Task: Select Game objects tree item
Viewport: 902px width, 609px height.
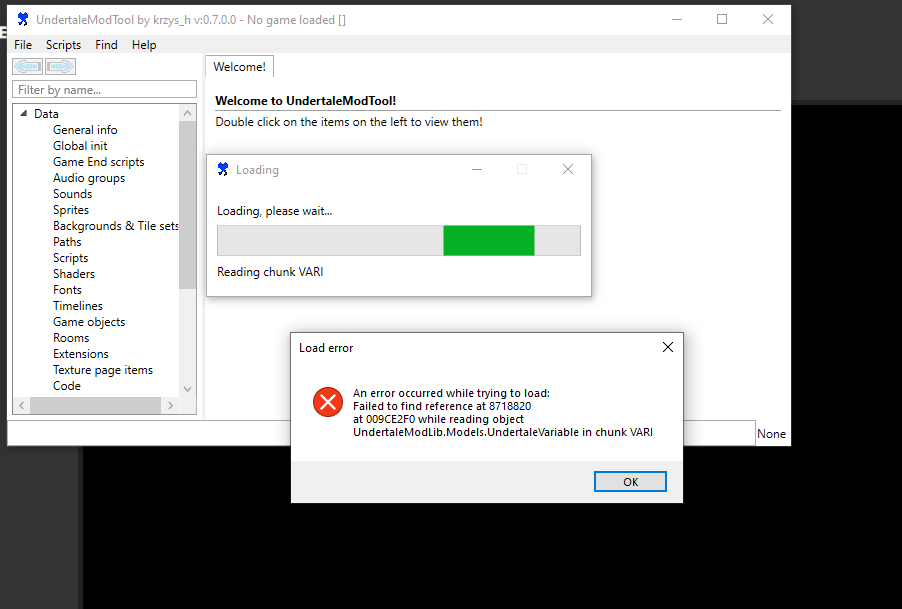Action: [89, 322]
